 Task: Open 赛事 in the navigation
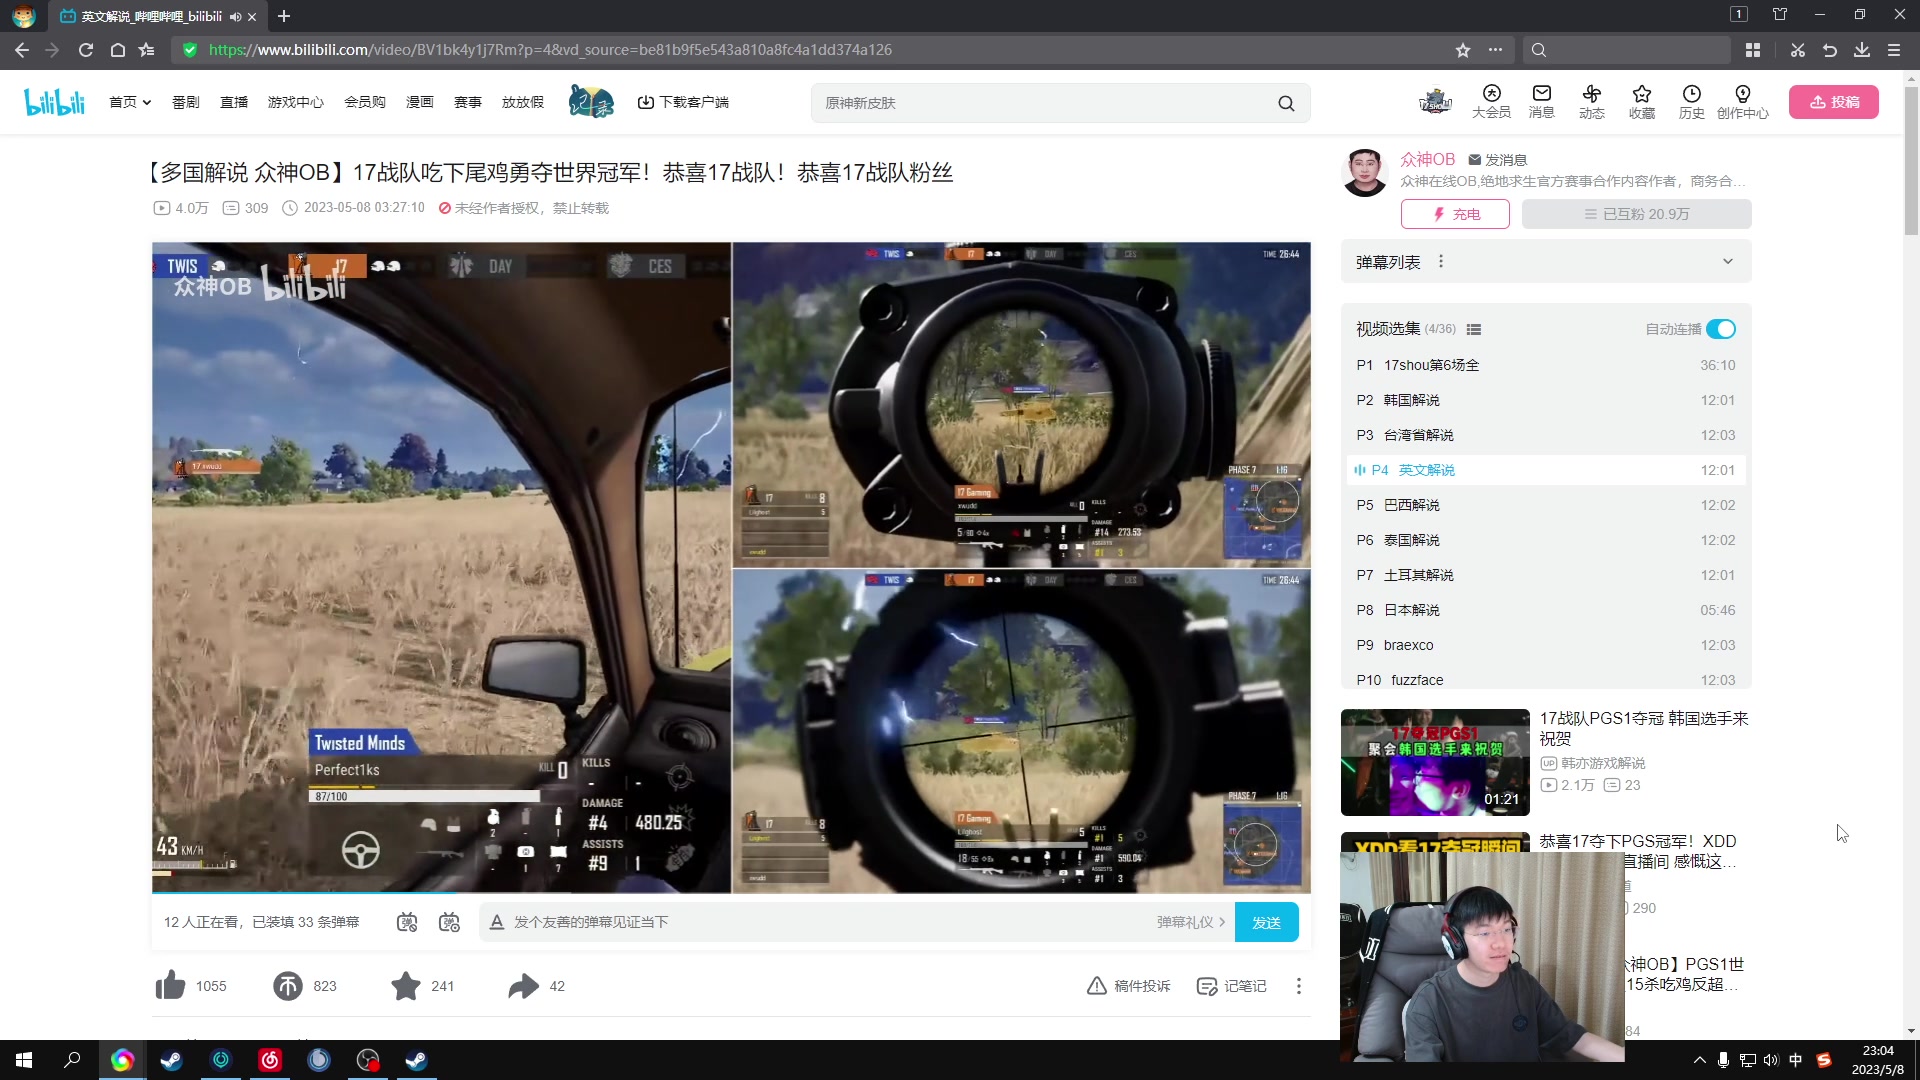click(x=468, y=102)
